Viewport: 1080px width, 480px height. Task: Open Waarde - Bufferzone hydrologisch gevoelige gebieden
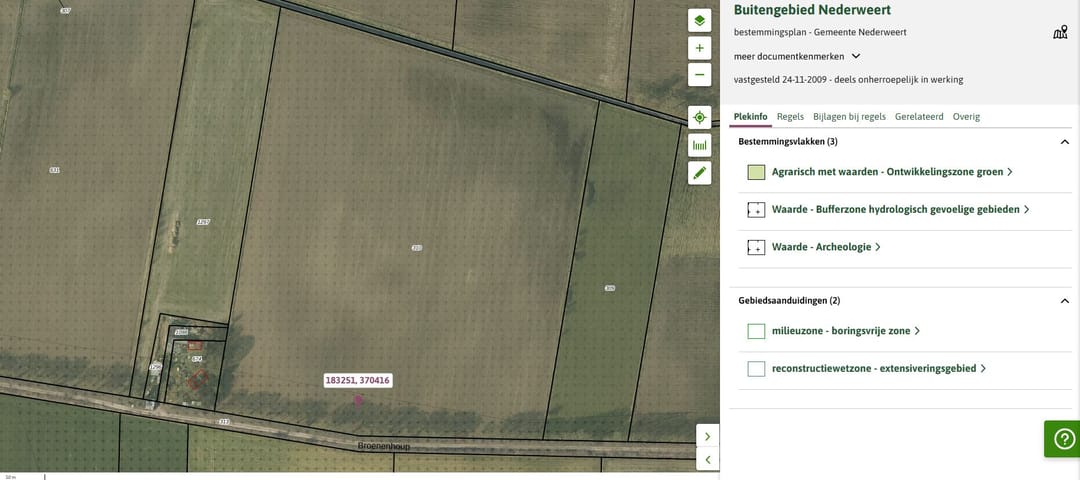[895, 210]
